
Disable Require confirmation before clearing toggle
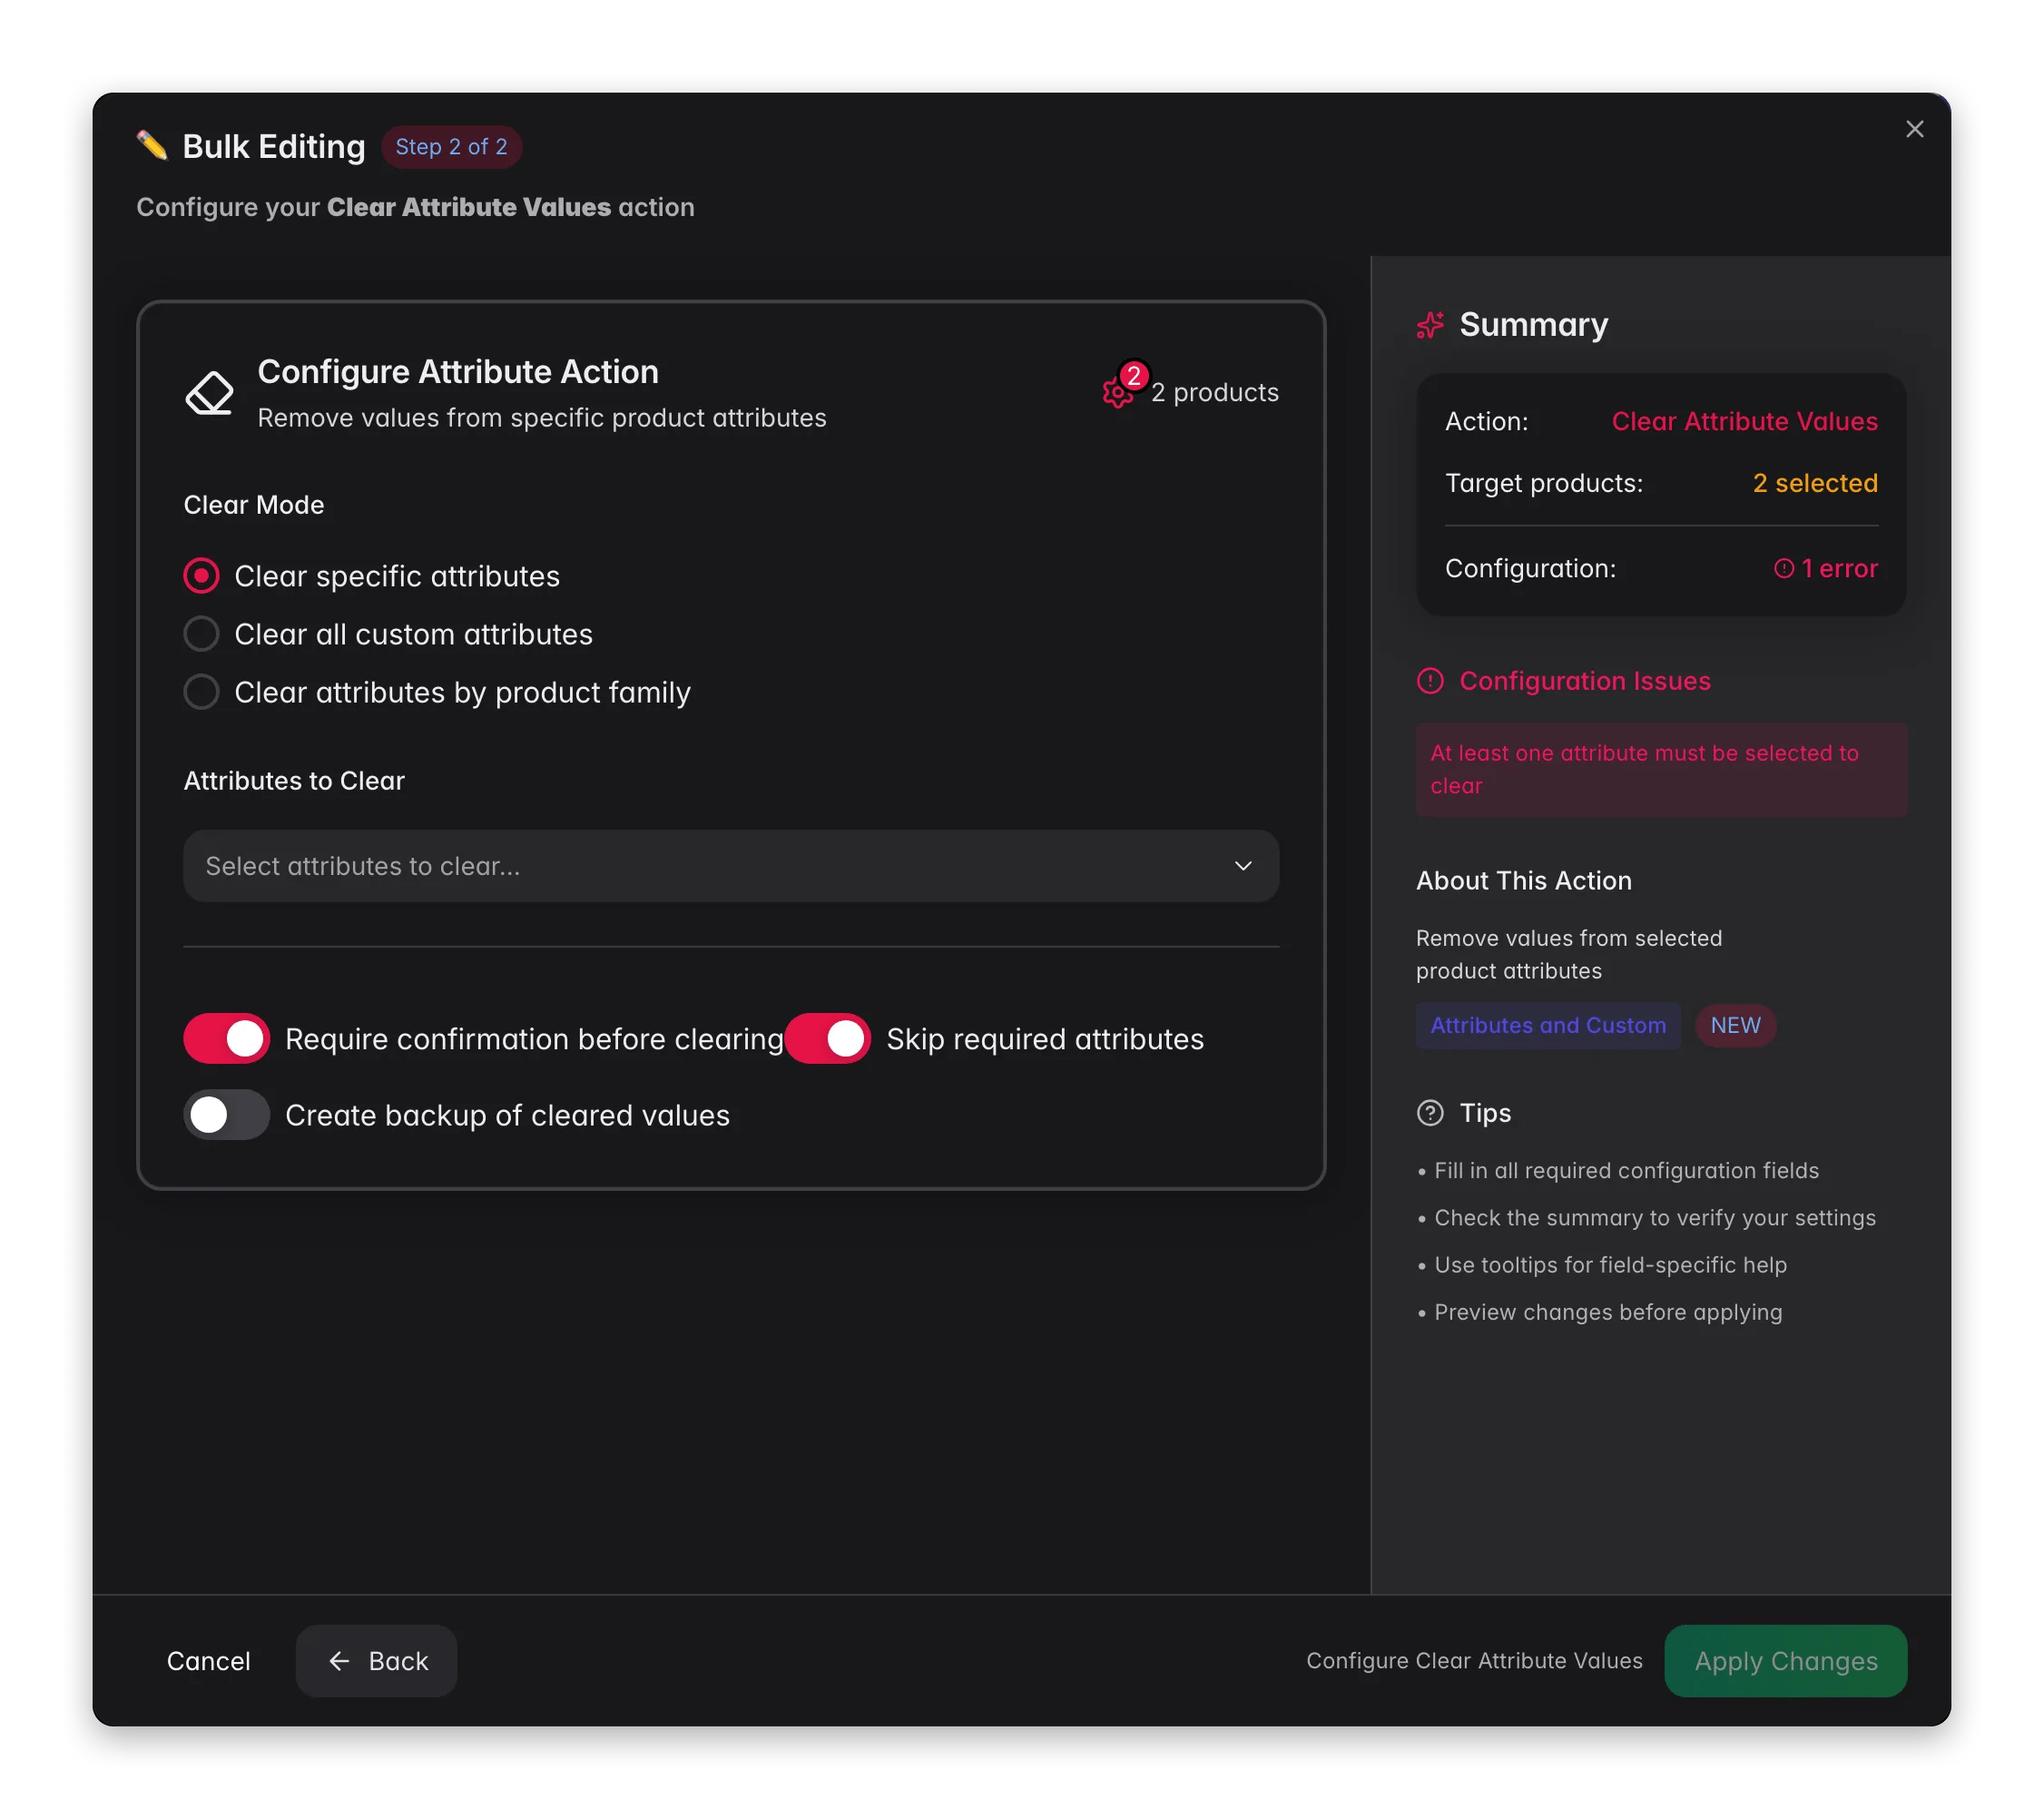[x=227, y=1039]
